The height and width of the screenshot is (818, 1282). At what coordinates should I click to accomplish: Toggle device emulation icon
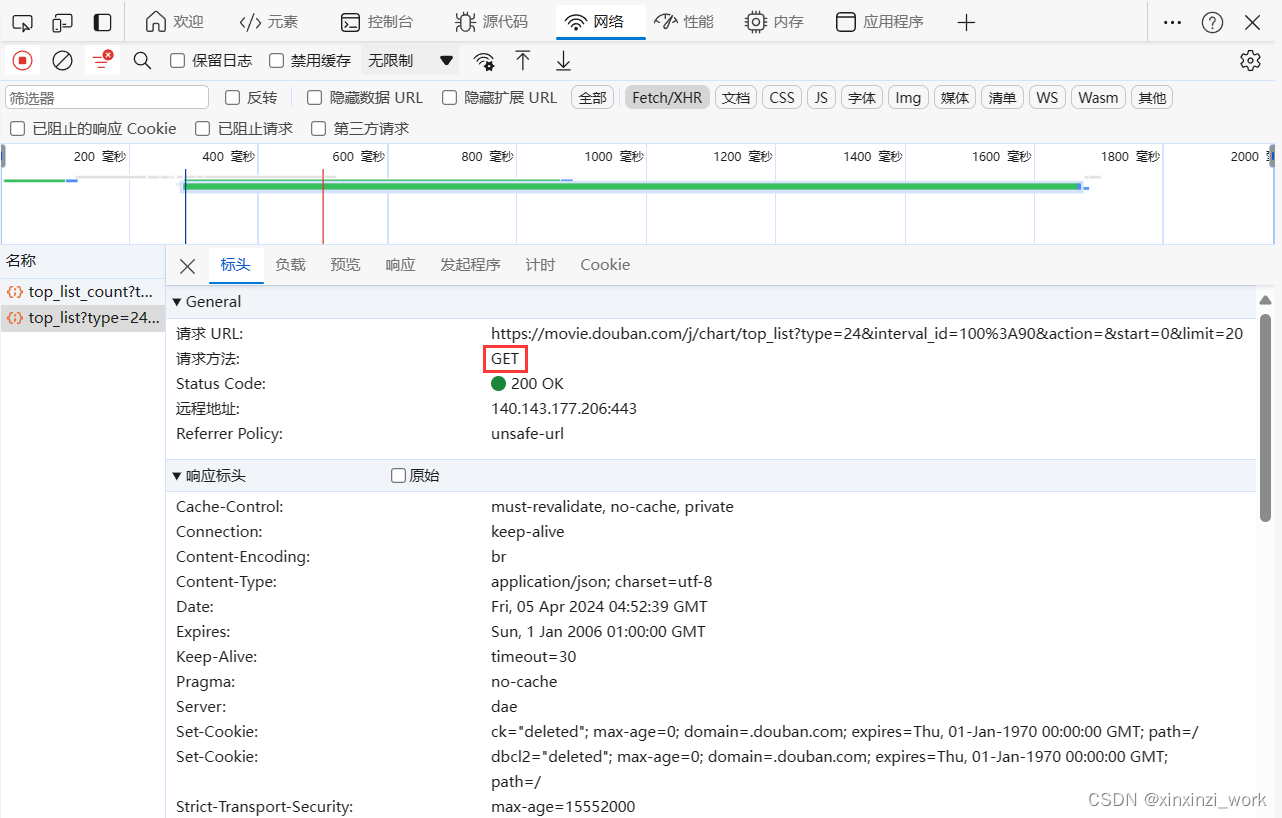[62, 22]
